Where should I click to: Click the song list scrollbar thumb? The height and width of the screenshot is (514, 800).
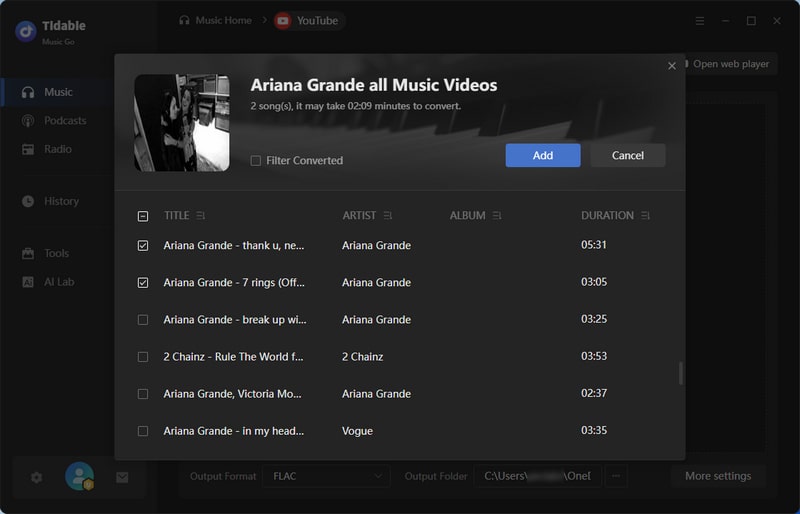681,374
